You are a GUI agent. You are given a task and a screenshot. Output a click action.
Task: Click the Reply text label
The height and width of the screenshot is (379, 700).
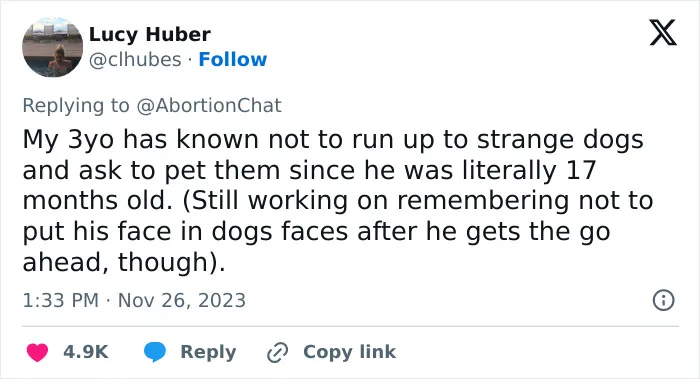point(208,352)
